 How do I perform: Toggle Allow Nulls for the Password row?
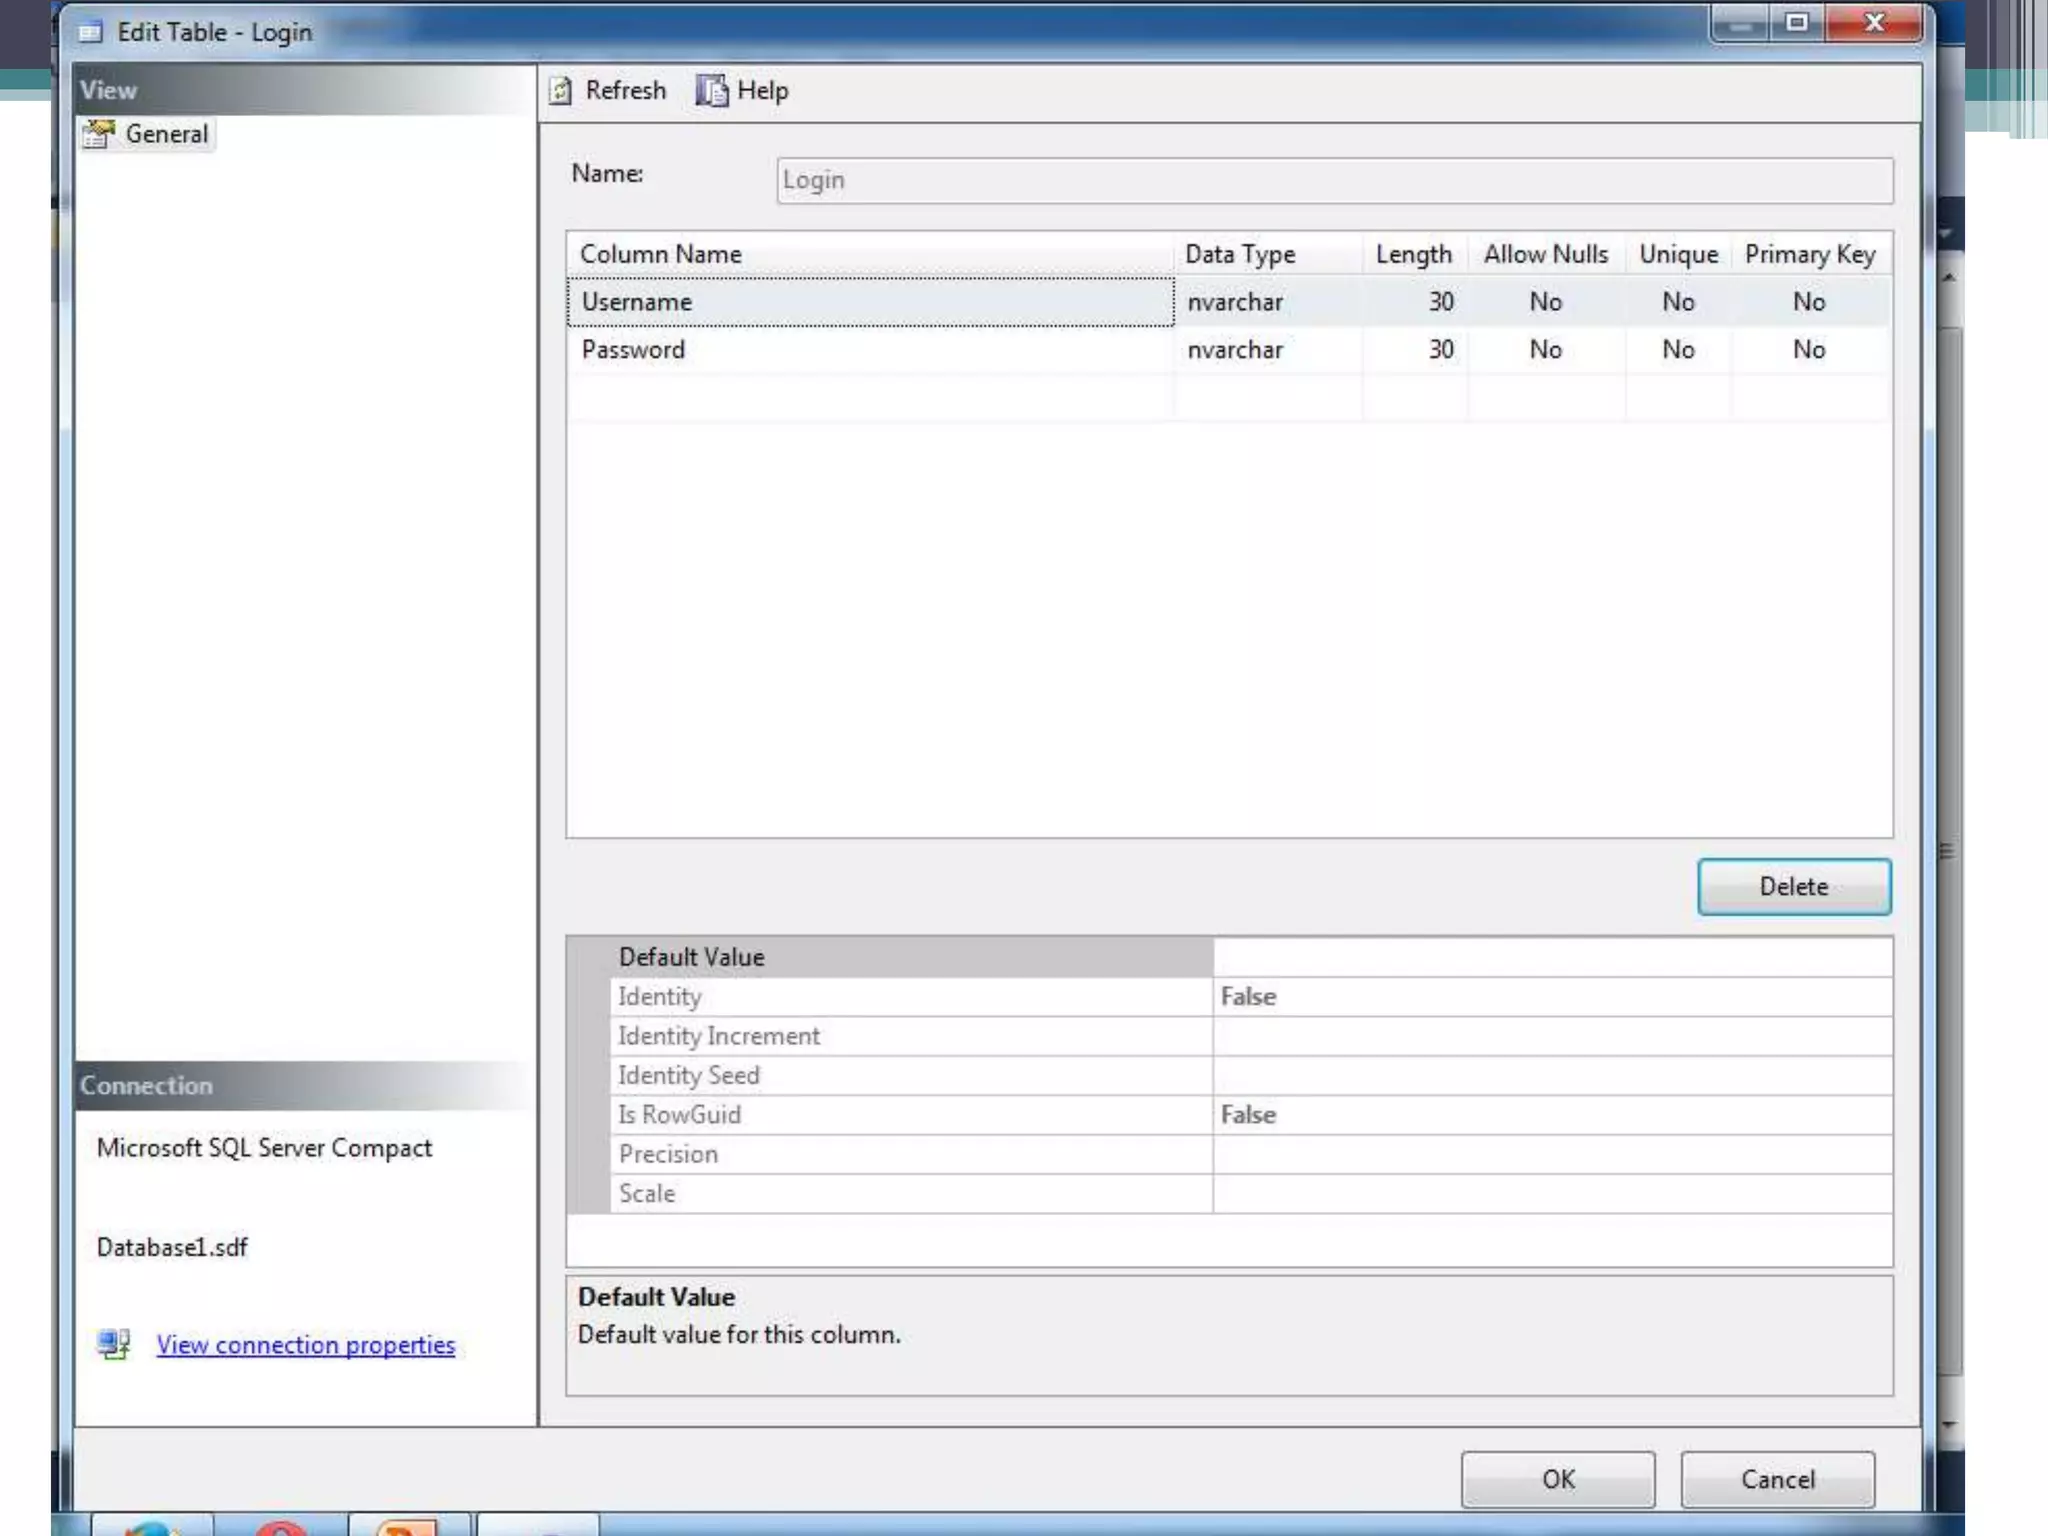pos(1546,350)
